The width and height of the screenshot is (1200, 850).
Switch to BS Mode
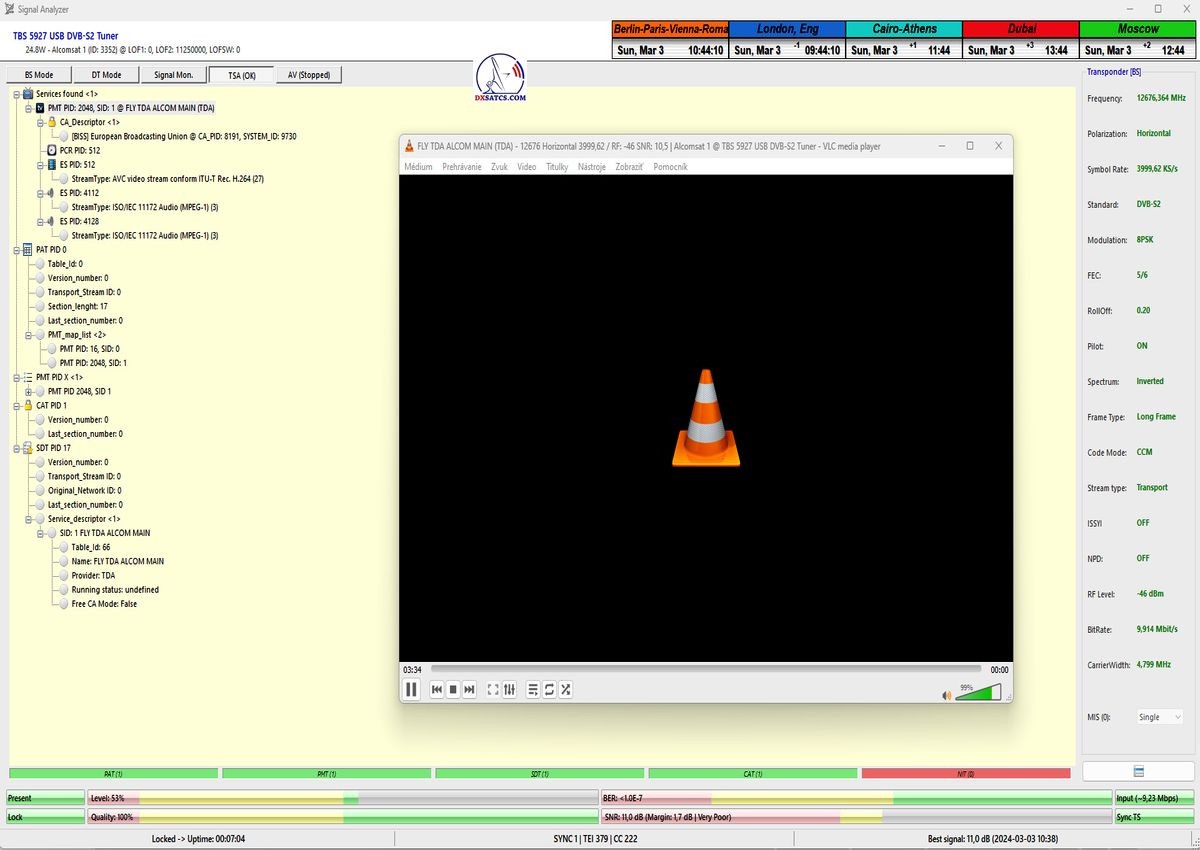[x=39, y=75]
